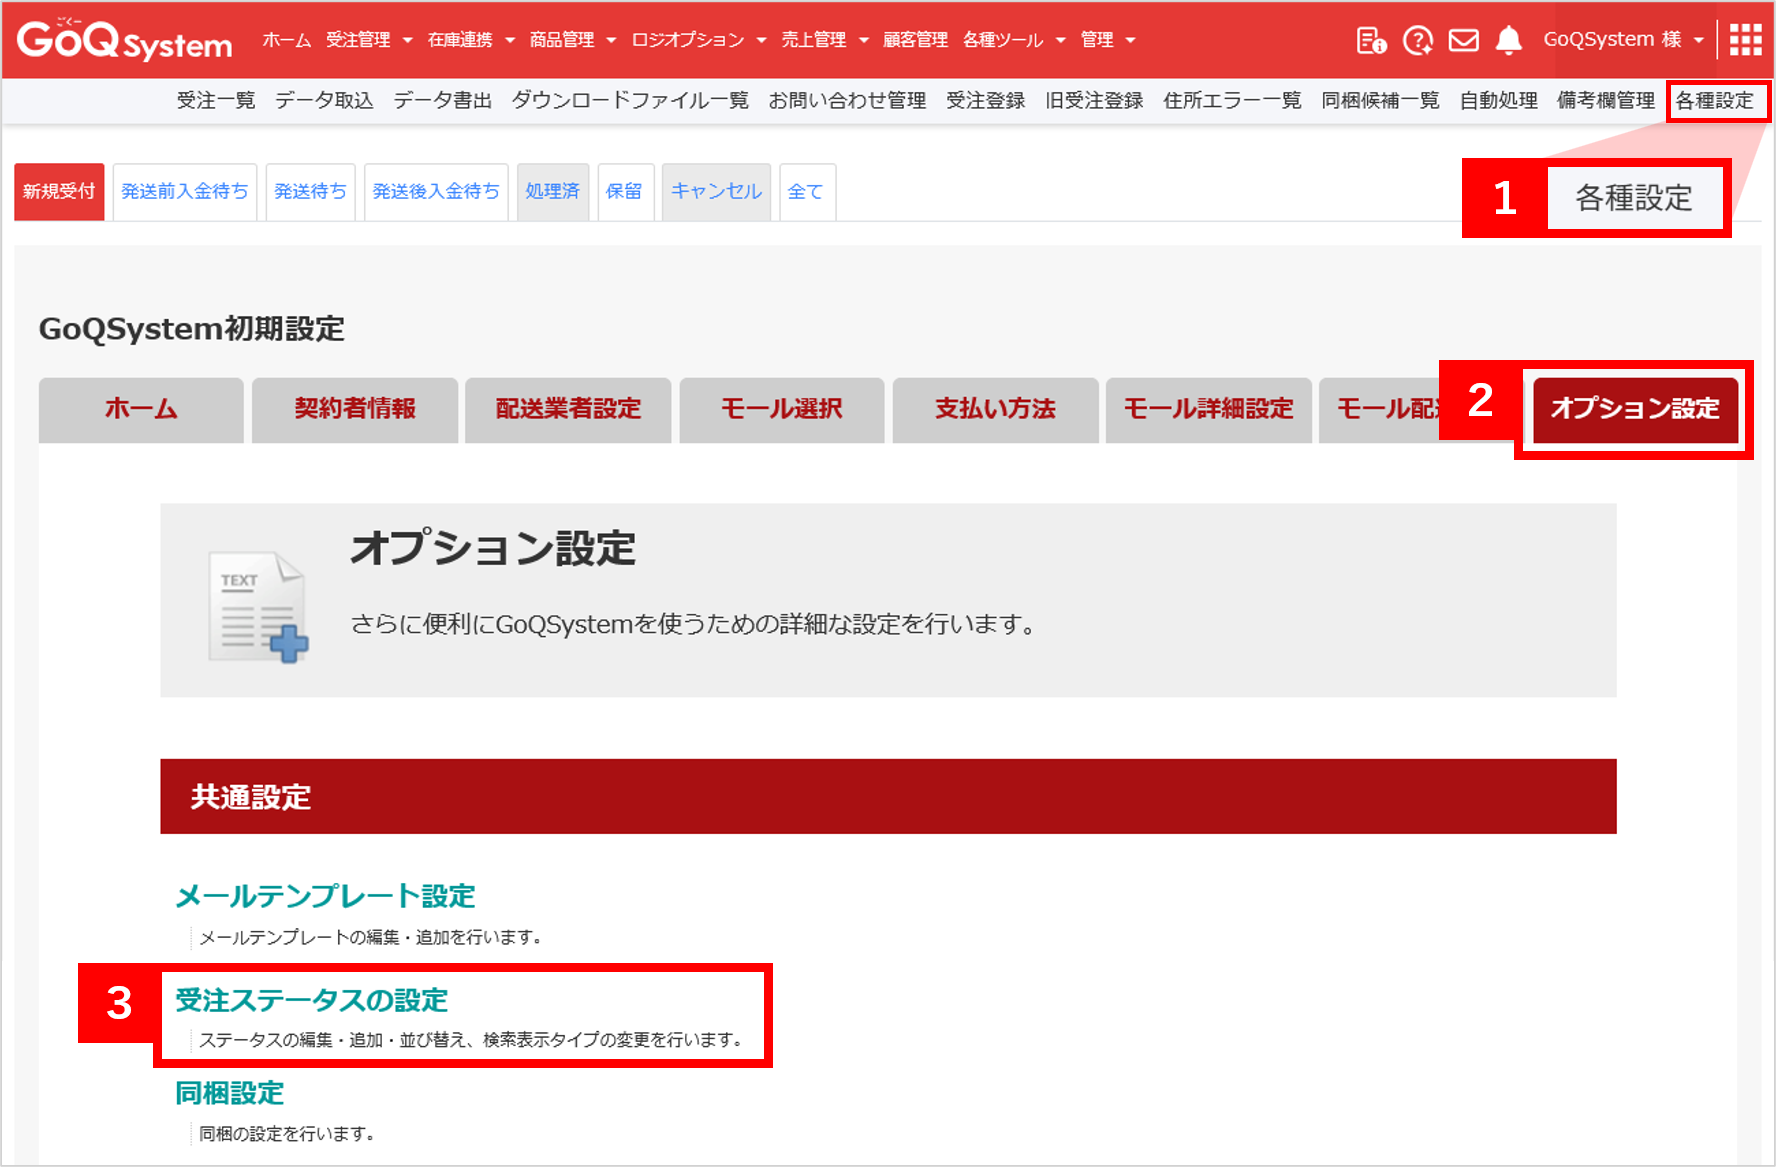Switch to the 配送業者設定 tab

point(568,409)
